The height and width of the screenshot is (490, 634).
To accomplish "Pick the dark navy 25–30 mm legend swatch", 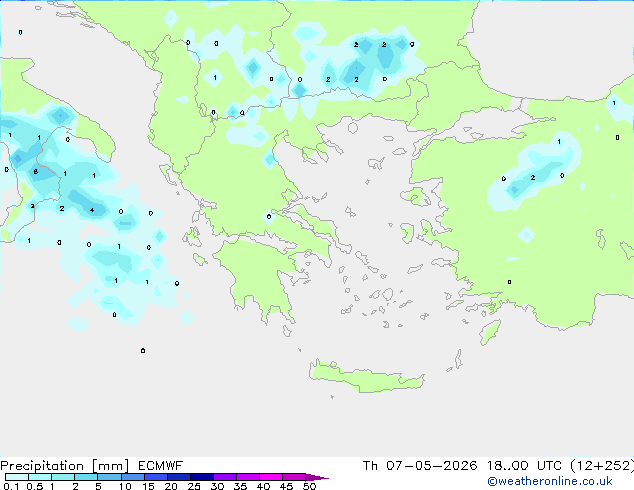I will pos(202,477).
